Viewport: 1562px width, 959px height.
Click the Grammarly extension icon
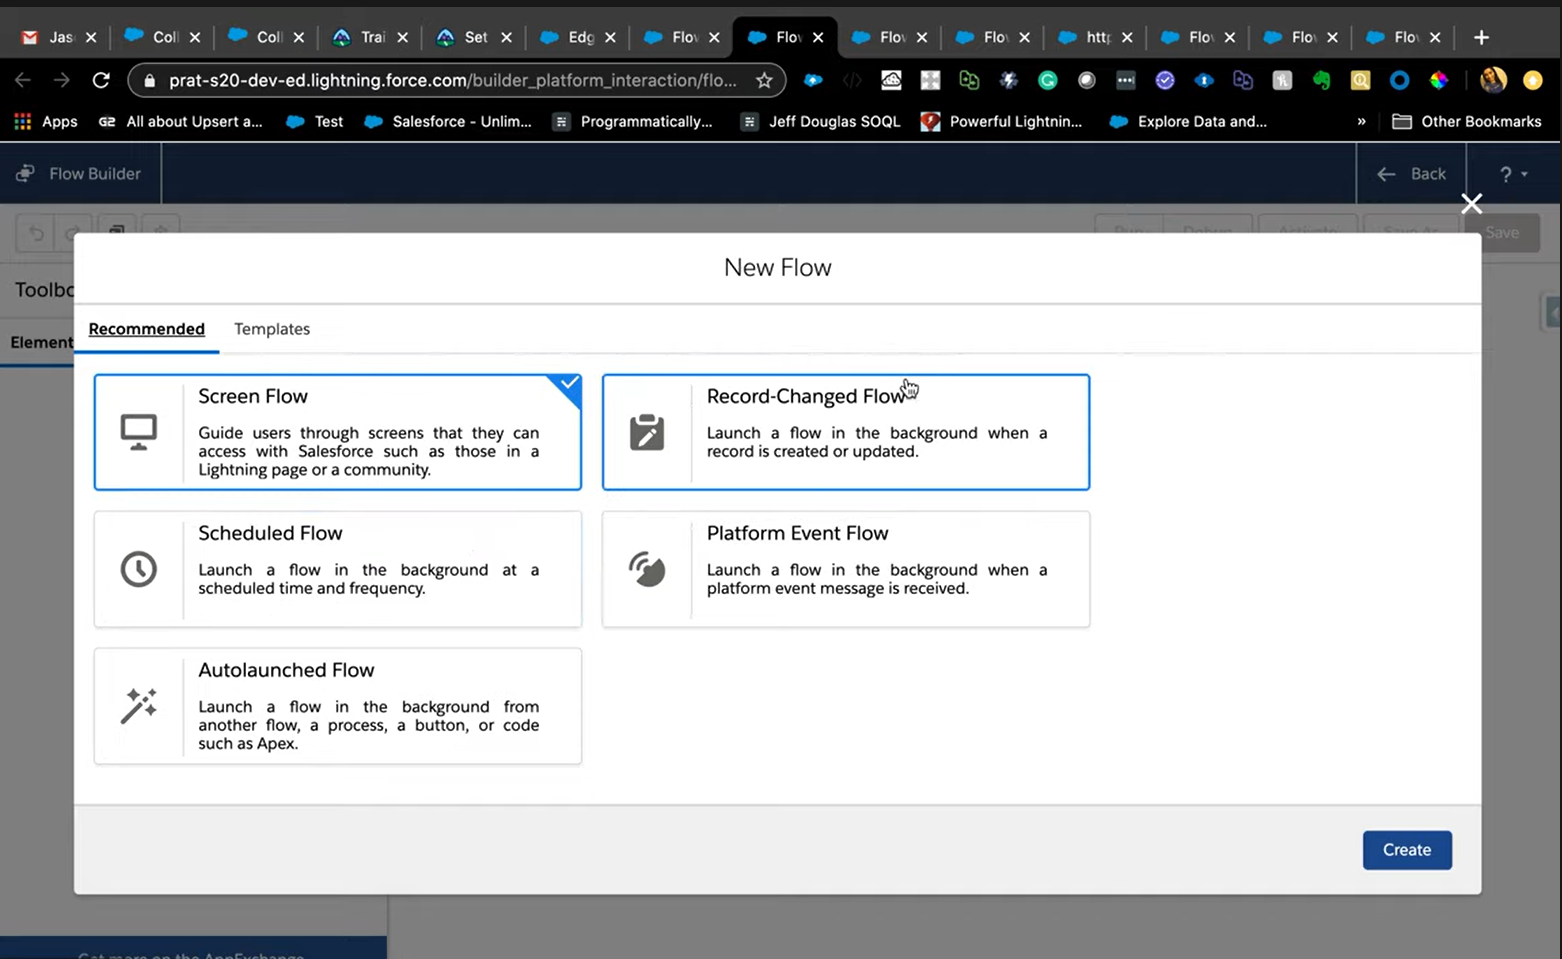1047,80
